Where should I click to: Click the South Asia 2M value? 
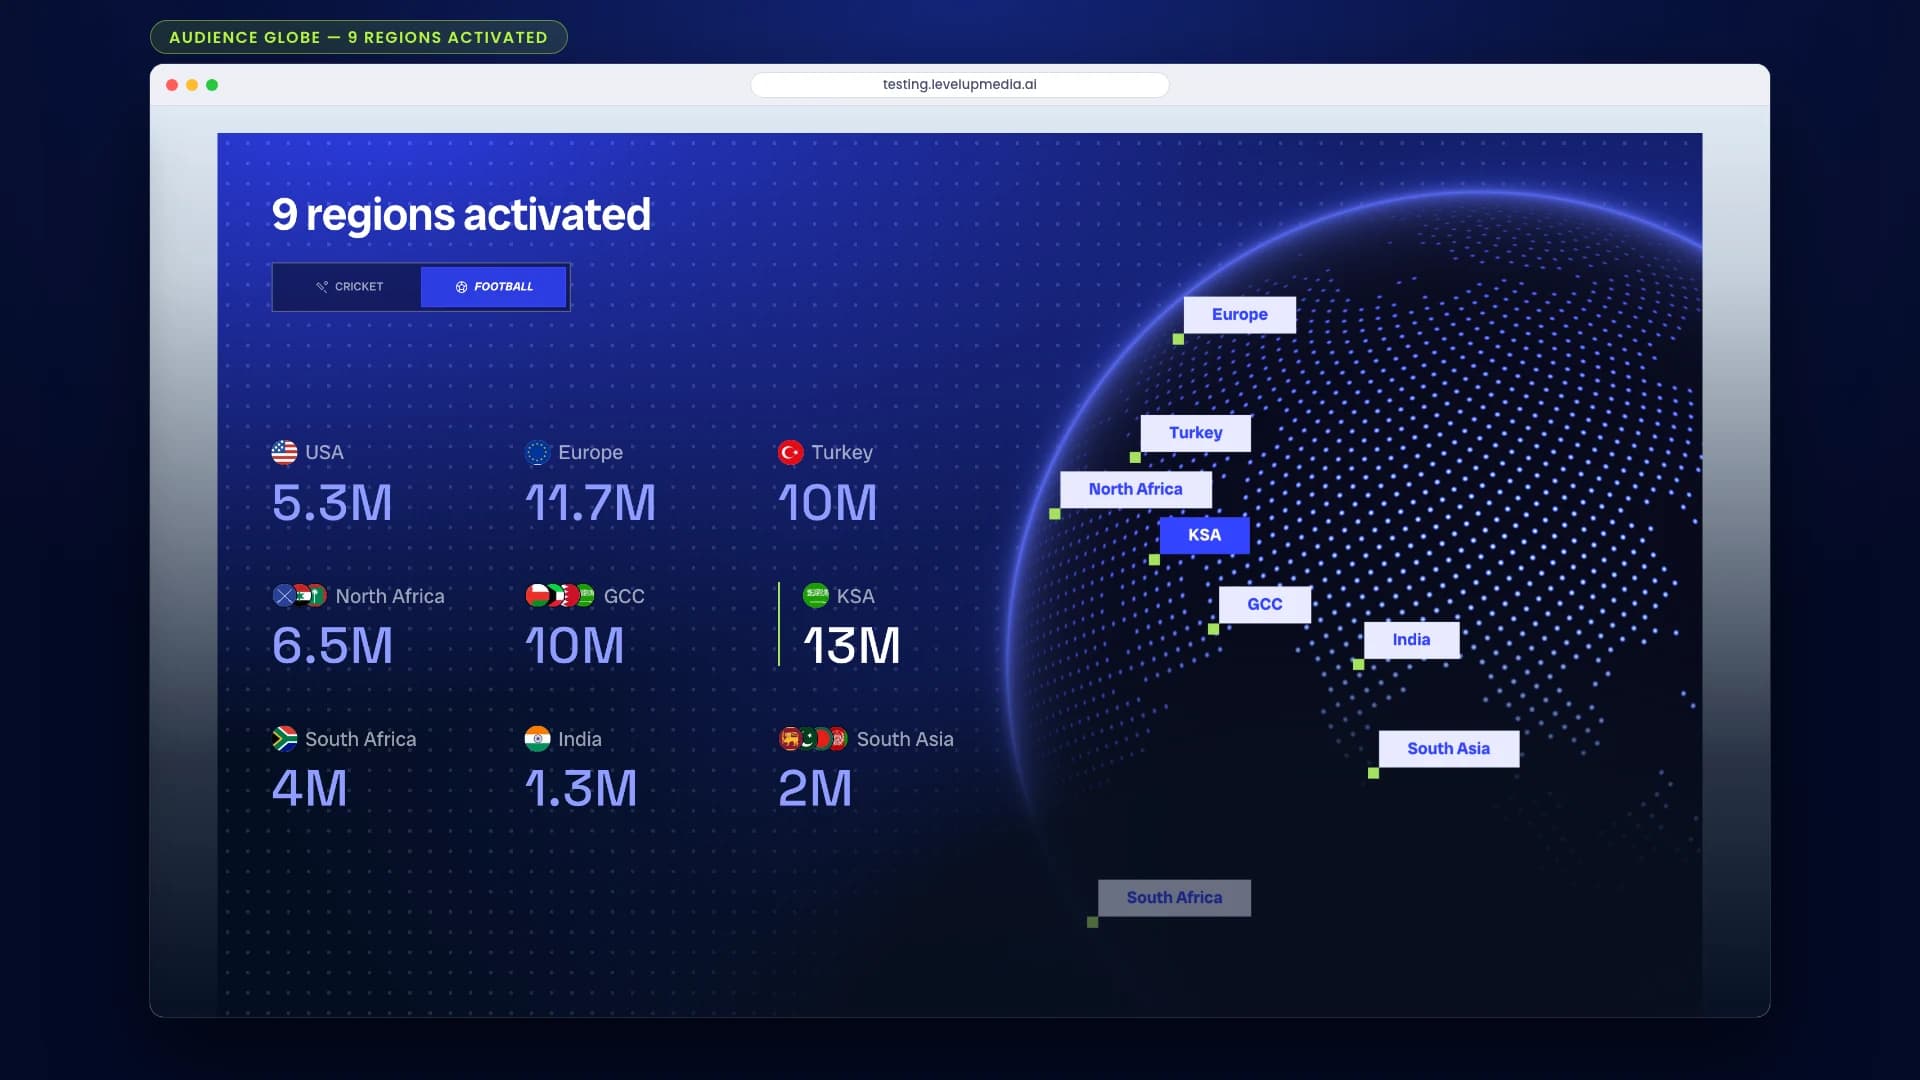point(815,789)
